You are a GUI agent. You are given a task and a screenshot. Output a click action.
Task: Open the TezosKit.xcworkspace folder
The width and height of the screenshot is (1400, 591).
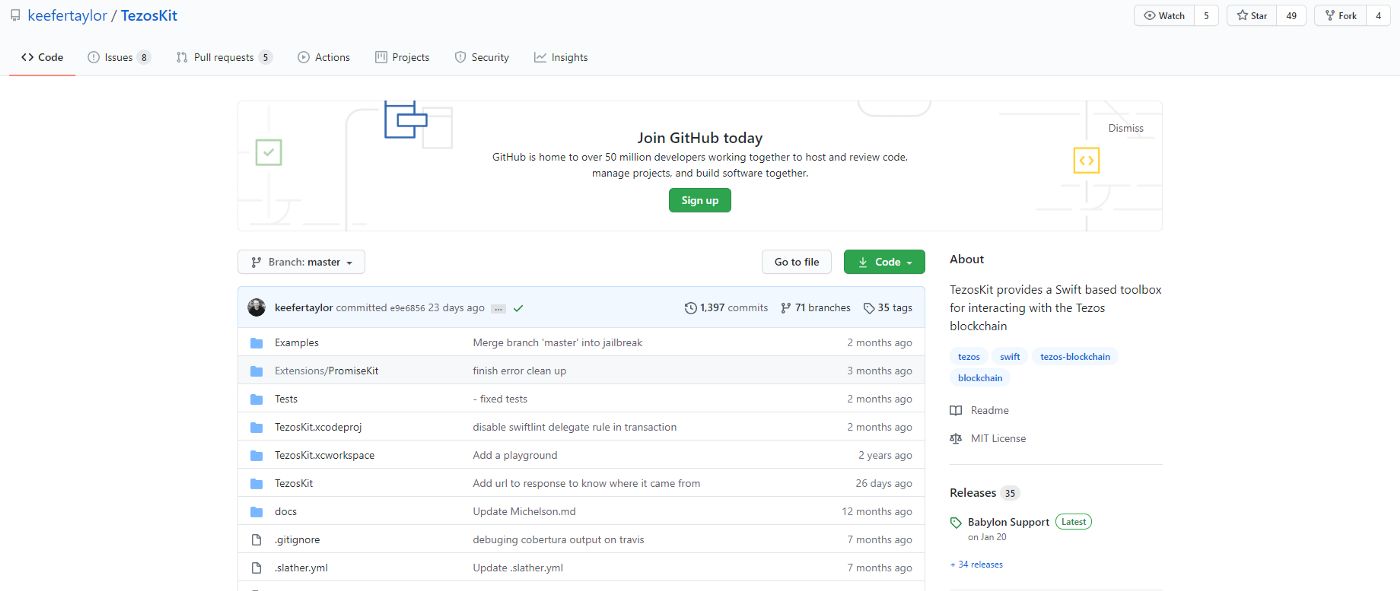click(x=325, y=455)
